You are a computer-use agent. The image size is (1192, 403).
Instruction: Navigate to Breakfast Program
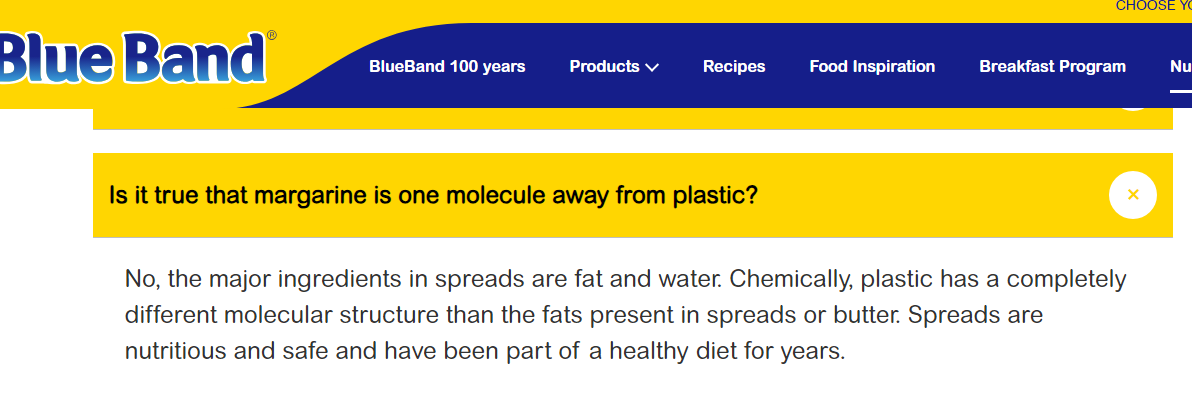tap(1052, 67)
